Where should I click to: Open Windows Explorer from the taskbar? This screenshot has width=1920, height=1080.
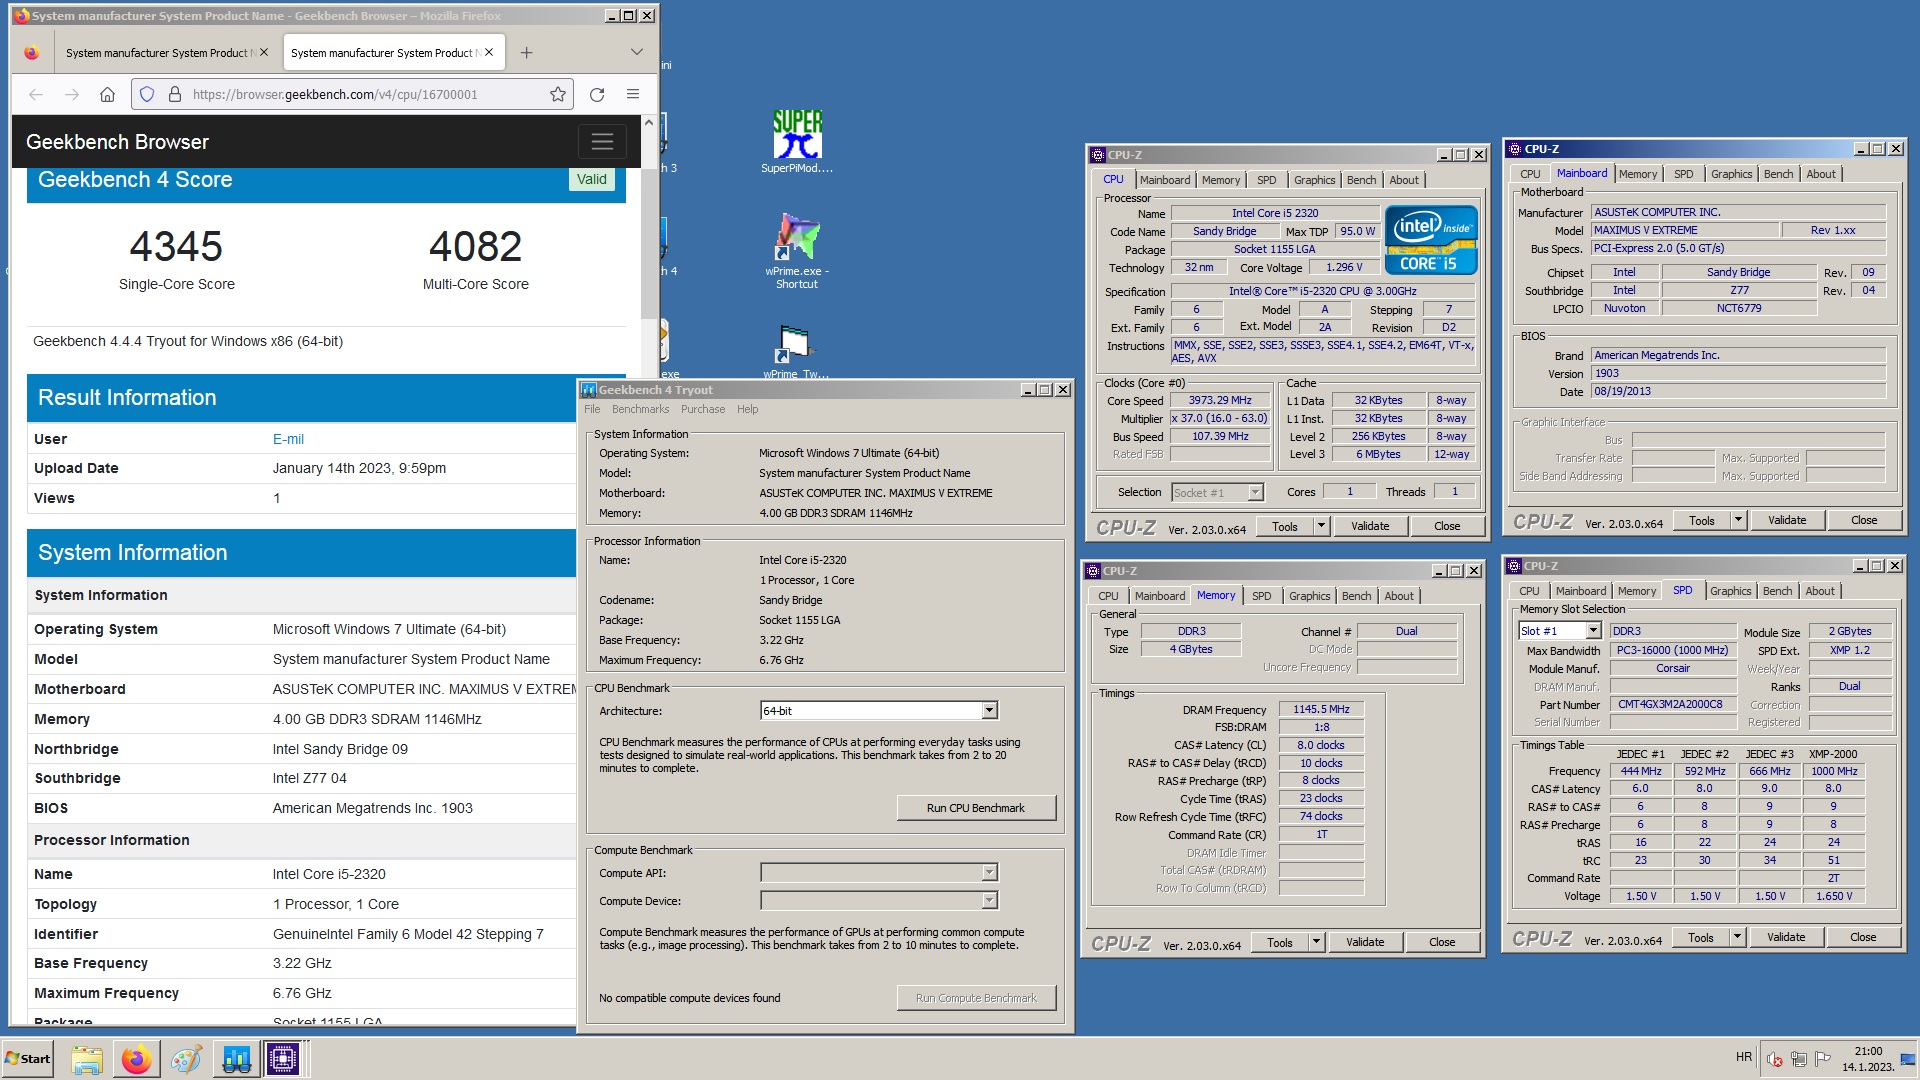[x=87, y=1059]
